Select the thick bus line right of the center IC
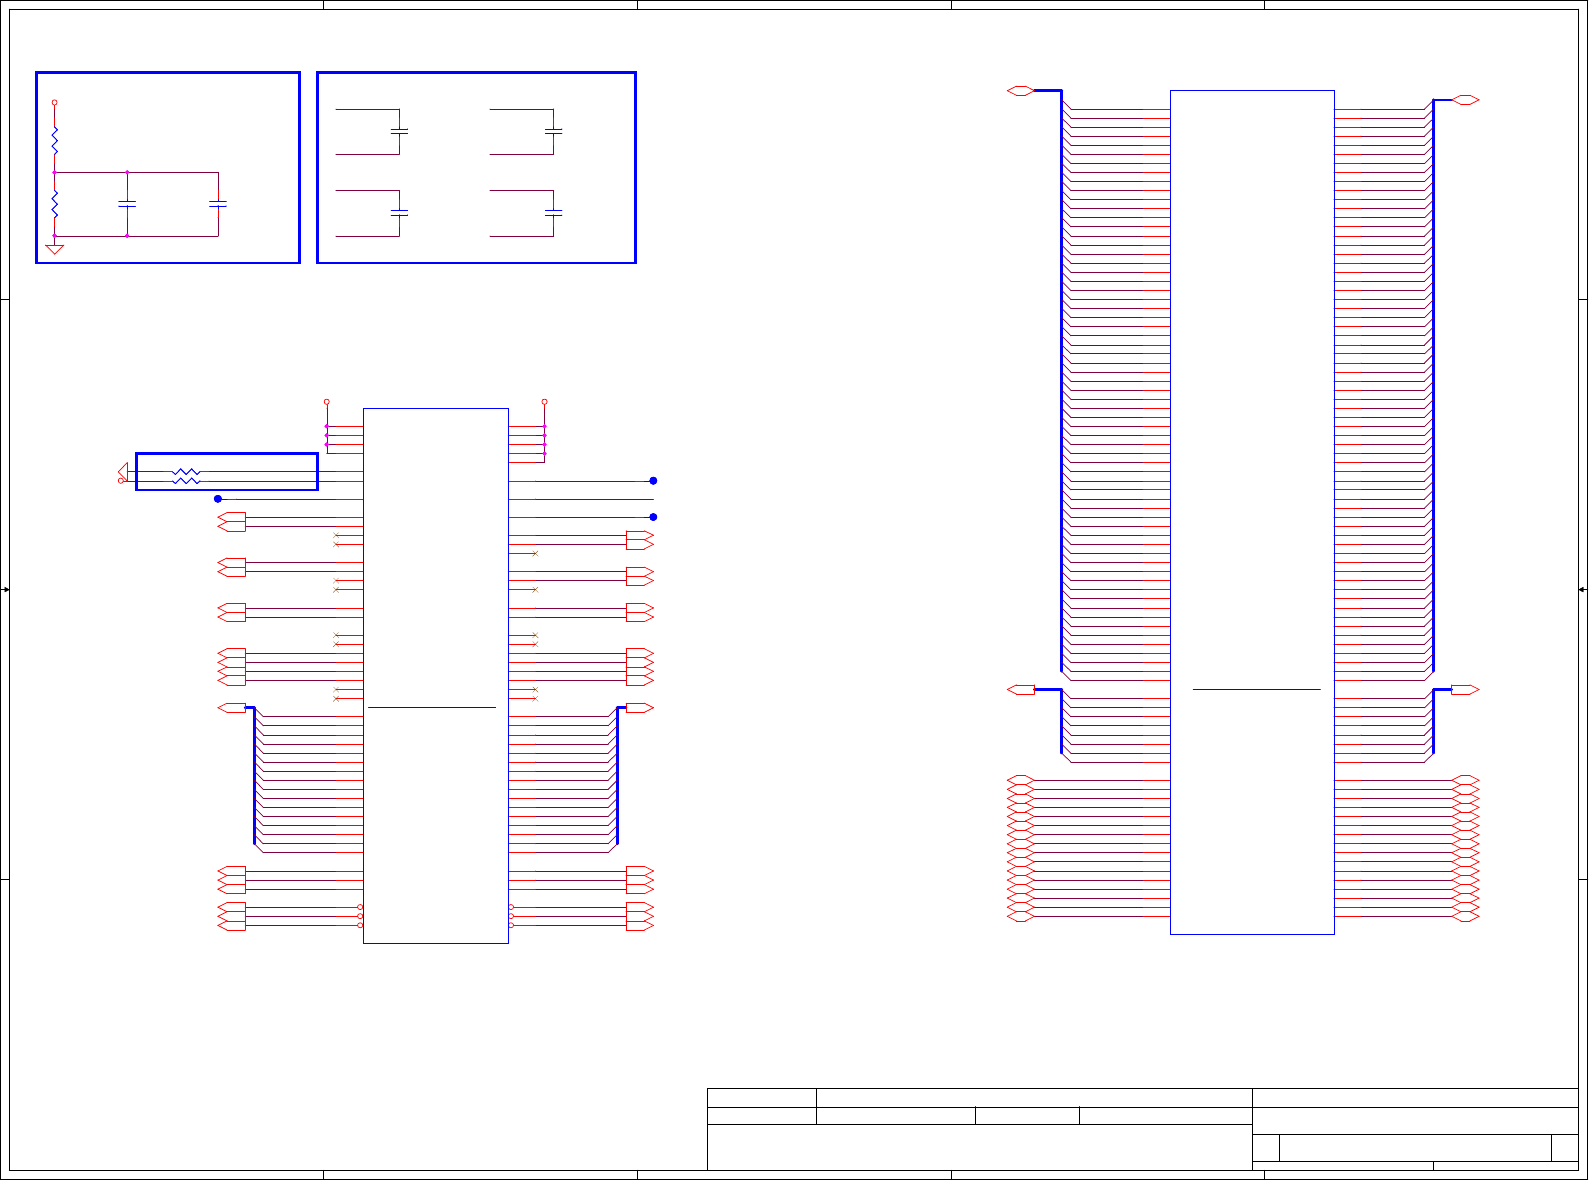The image size is (1589, 1180). click(x=617, y=776)
